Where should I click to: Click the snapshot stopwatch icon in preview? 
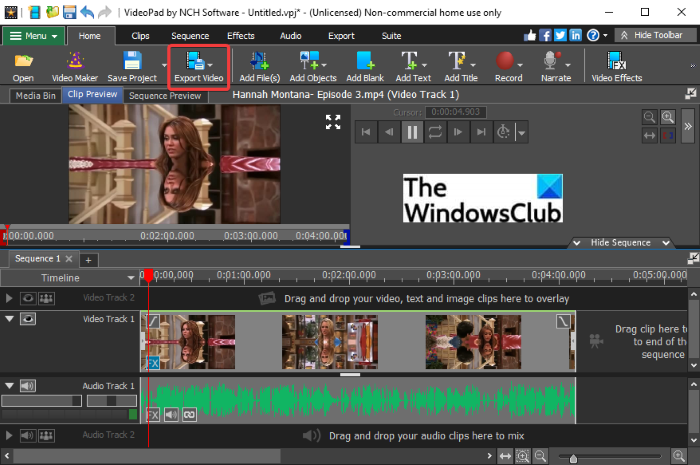click(x=503, y=132)
